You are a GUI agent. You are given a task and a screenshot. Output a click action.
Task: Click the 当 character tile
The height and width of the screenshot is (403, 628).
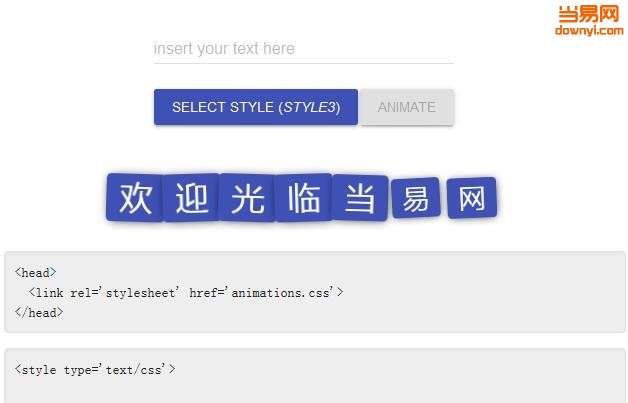click(x=360, y=198)
